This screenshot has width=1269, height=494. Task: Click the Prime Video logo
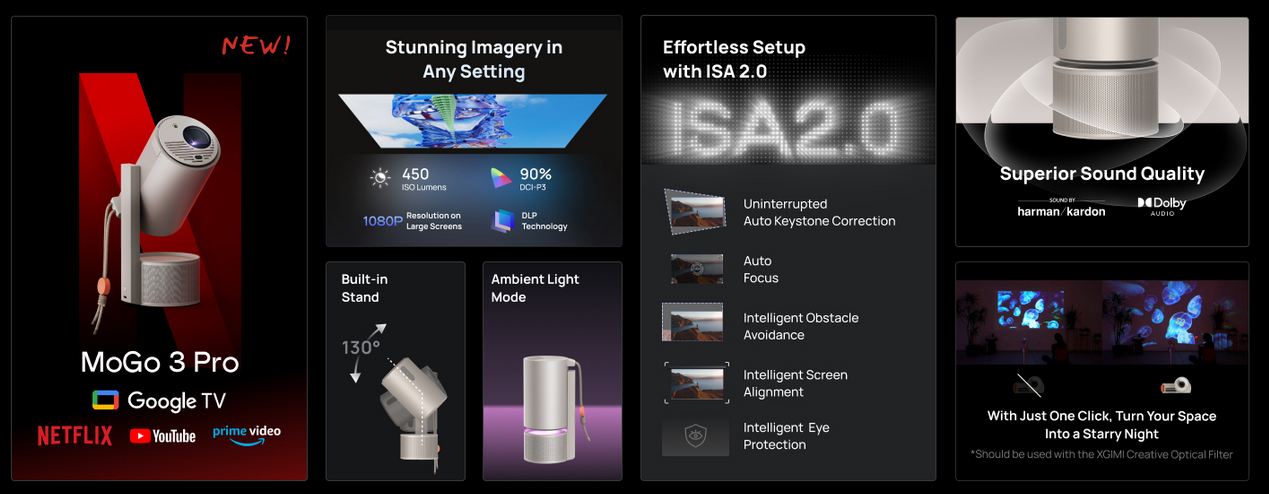coord(246,433)
